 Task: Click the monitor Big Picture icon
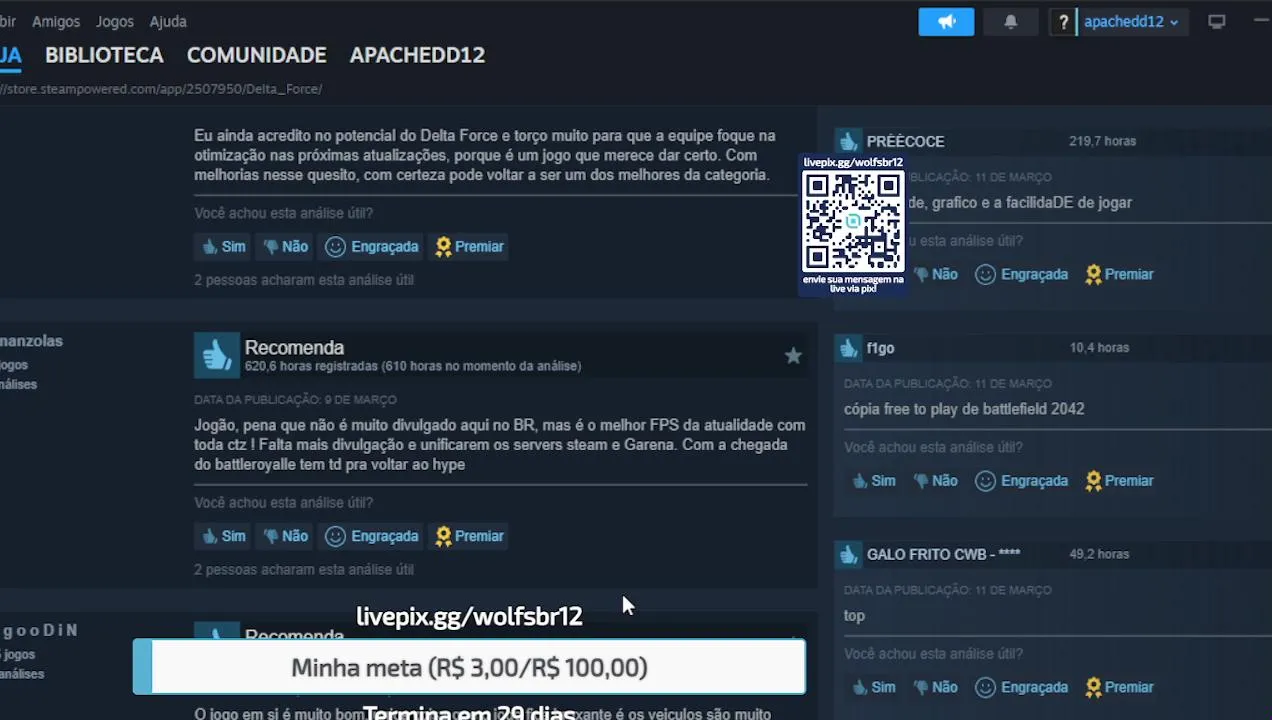click(1216, 21)
